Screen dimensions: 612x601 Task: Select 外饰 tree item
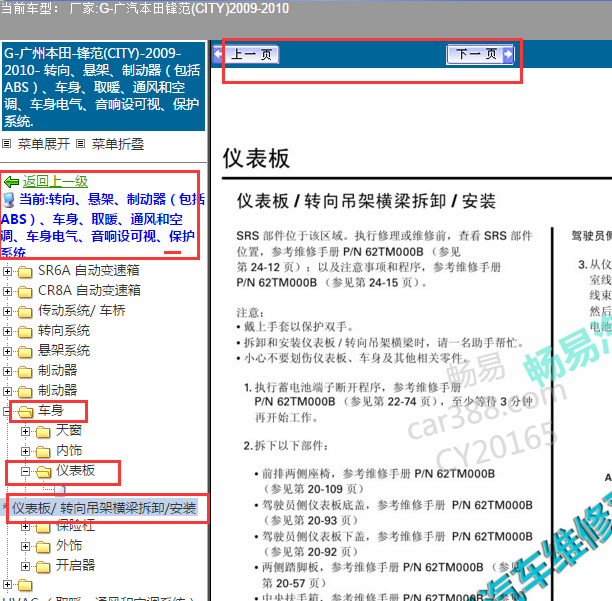[69, 545]
